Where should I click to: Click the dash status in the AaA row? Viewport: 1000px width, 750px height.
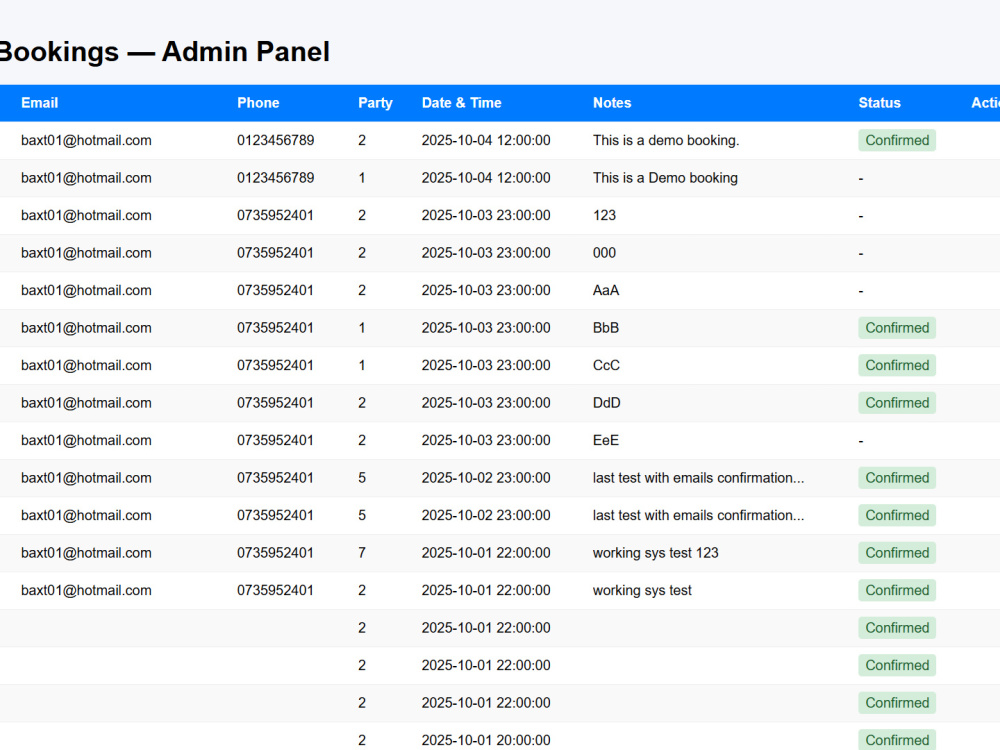click(x=861, y=291)
